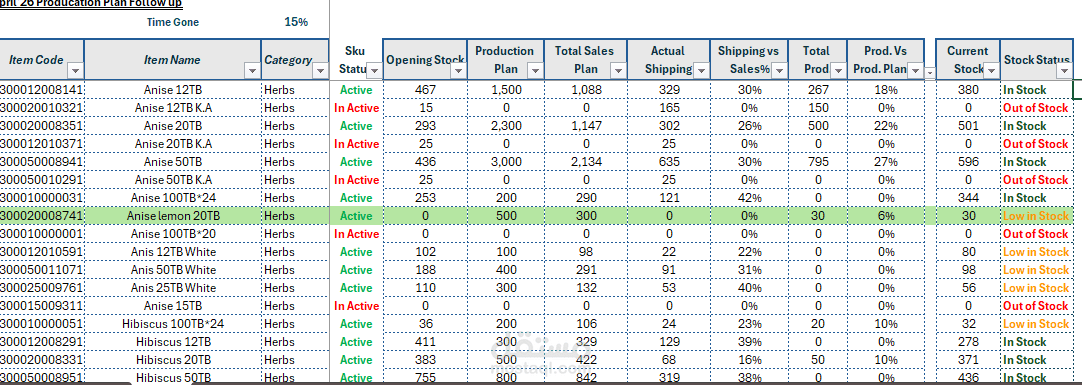Select Out of Stock status of Anise 15TB

click(1035, 306)
